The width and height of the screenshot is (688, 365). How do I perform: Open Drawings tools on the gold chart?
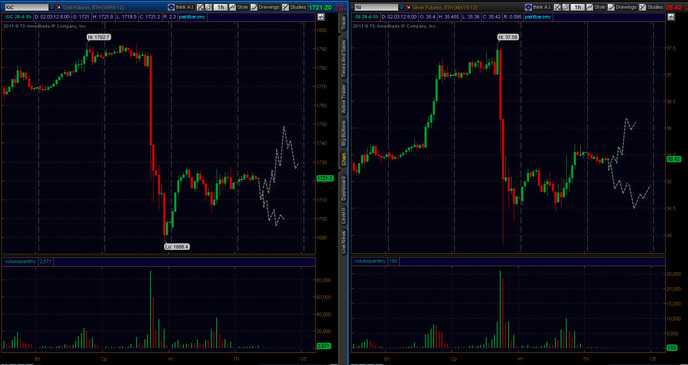(x=268, y=7)
